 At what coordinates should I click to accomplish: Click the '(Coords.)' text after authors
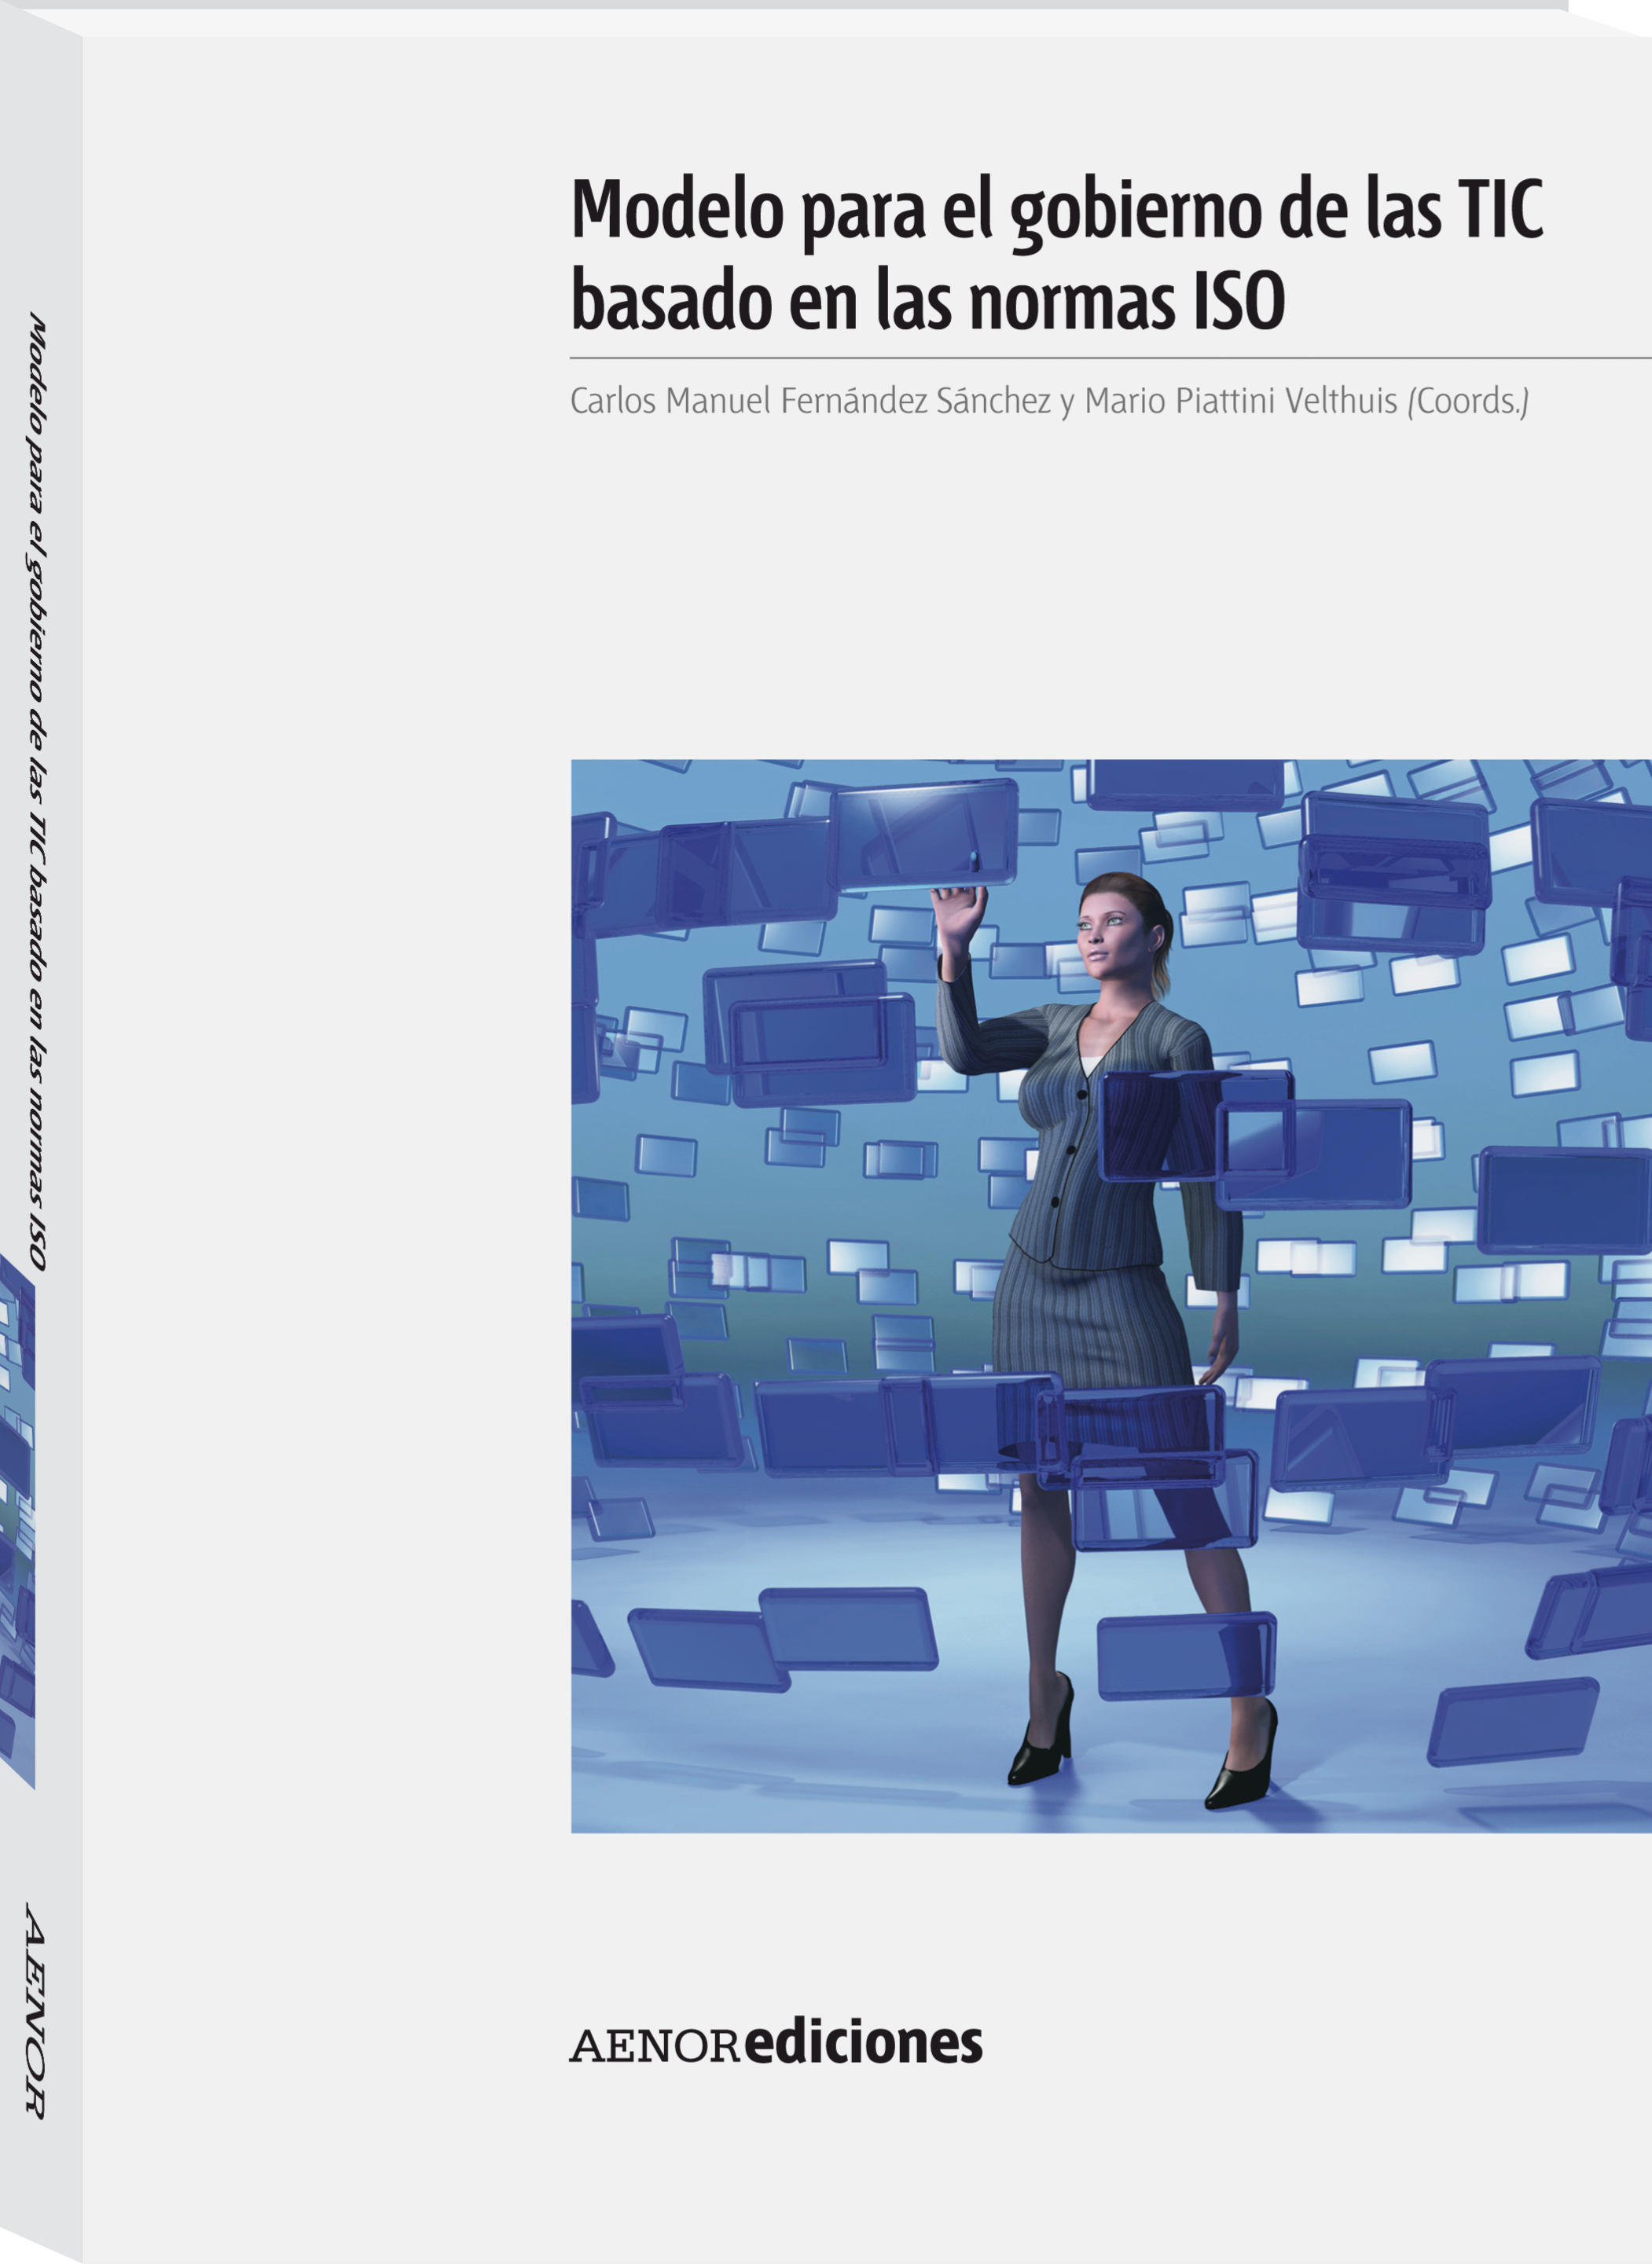[x=1467, y=401]
